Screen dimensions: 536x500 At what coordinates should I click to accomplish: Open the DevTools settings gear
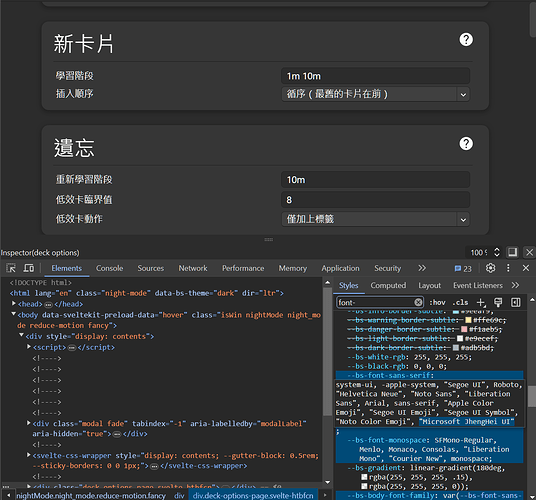pos(491,268)
